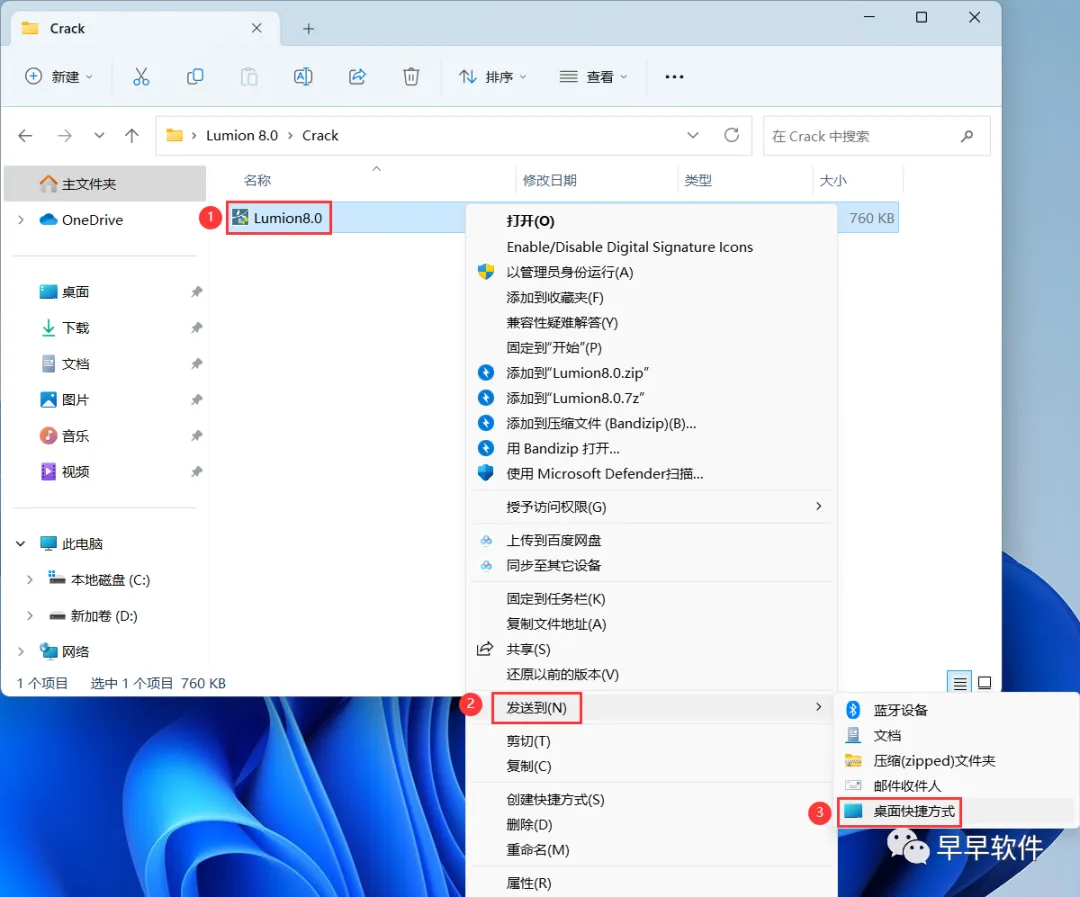Click the search magnifier icon

pyautogui.click(x=967, y=136)
